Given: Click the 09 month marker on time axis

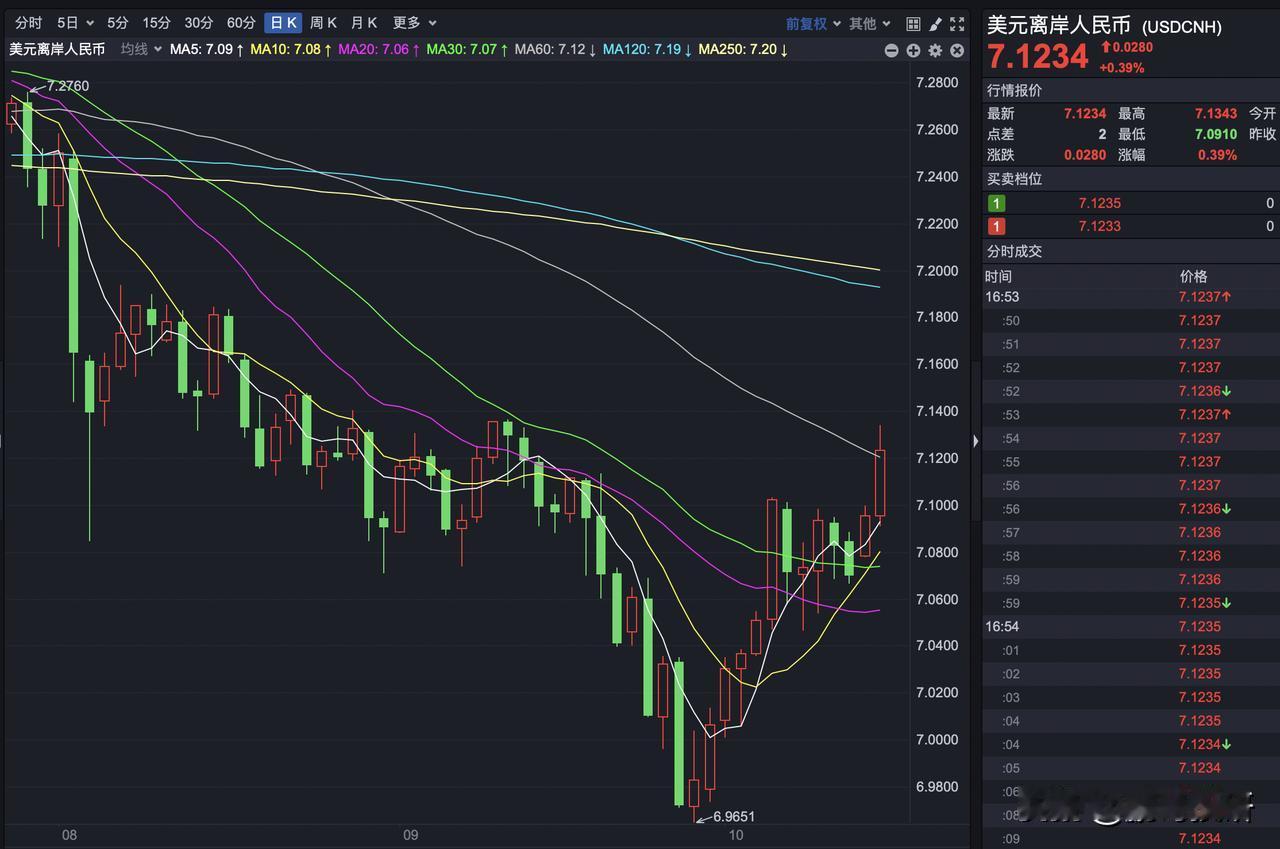Looking at the screenshot, I should [410, 835].
